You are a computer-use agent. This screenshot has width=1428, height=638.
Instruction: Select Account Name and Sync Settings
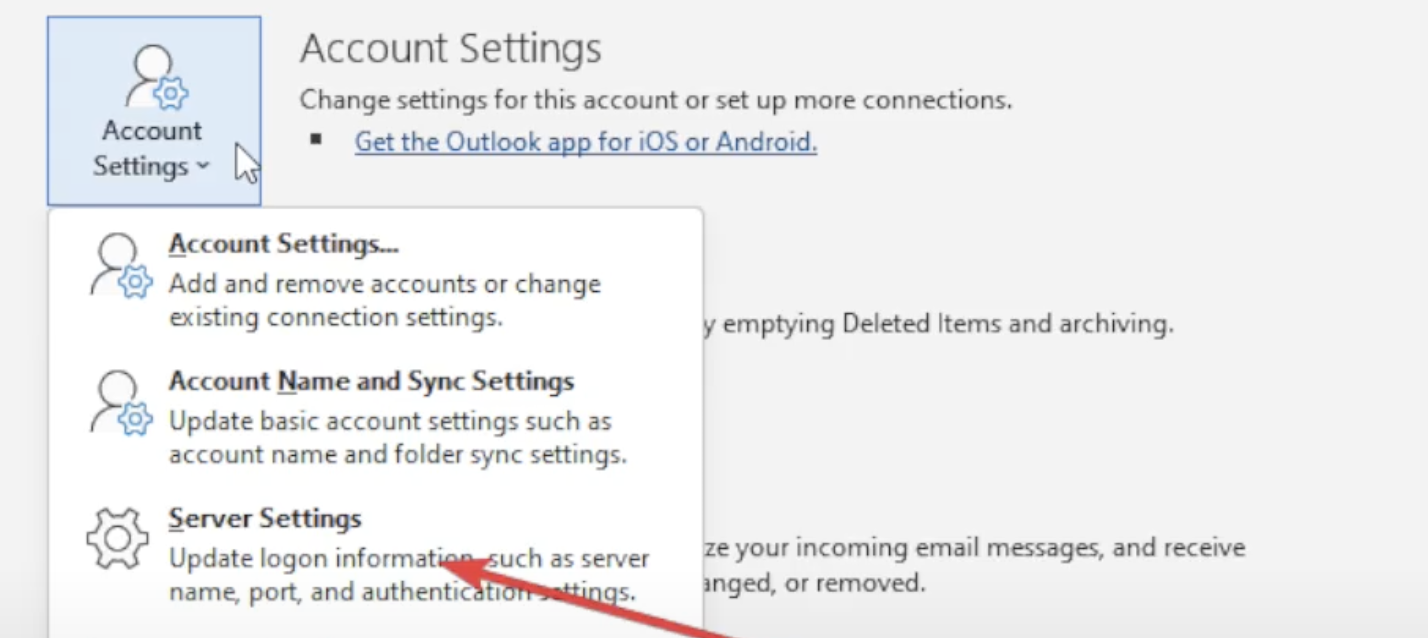pos(375,418)
